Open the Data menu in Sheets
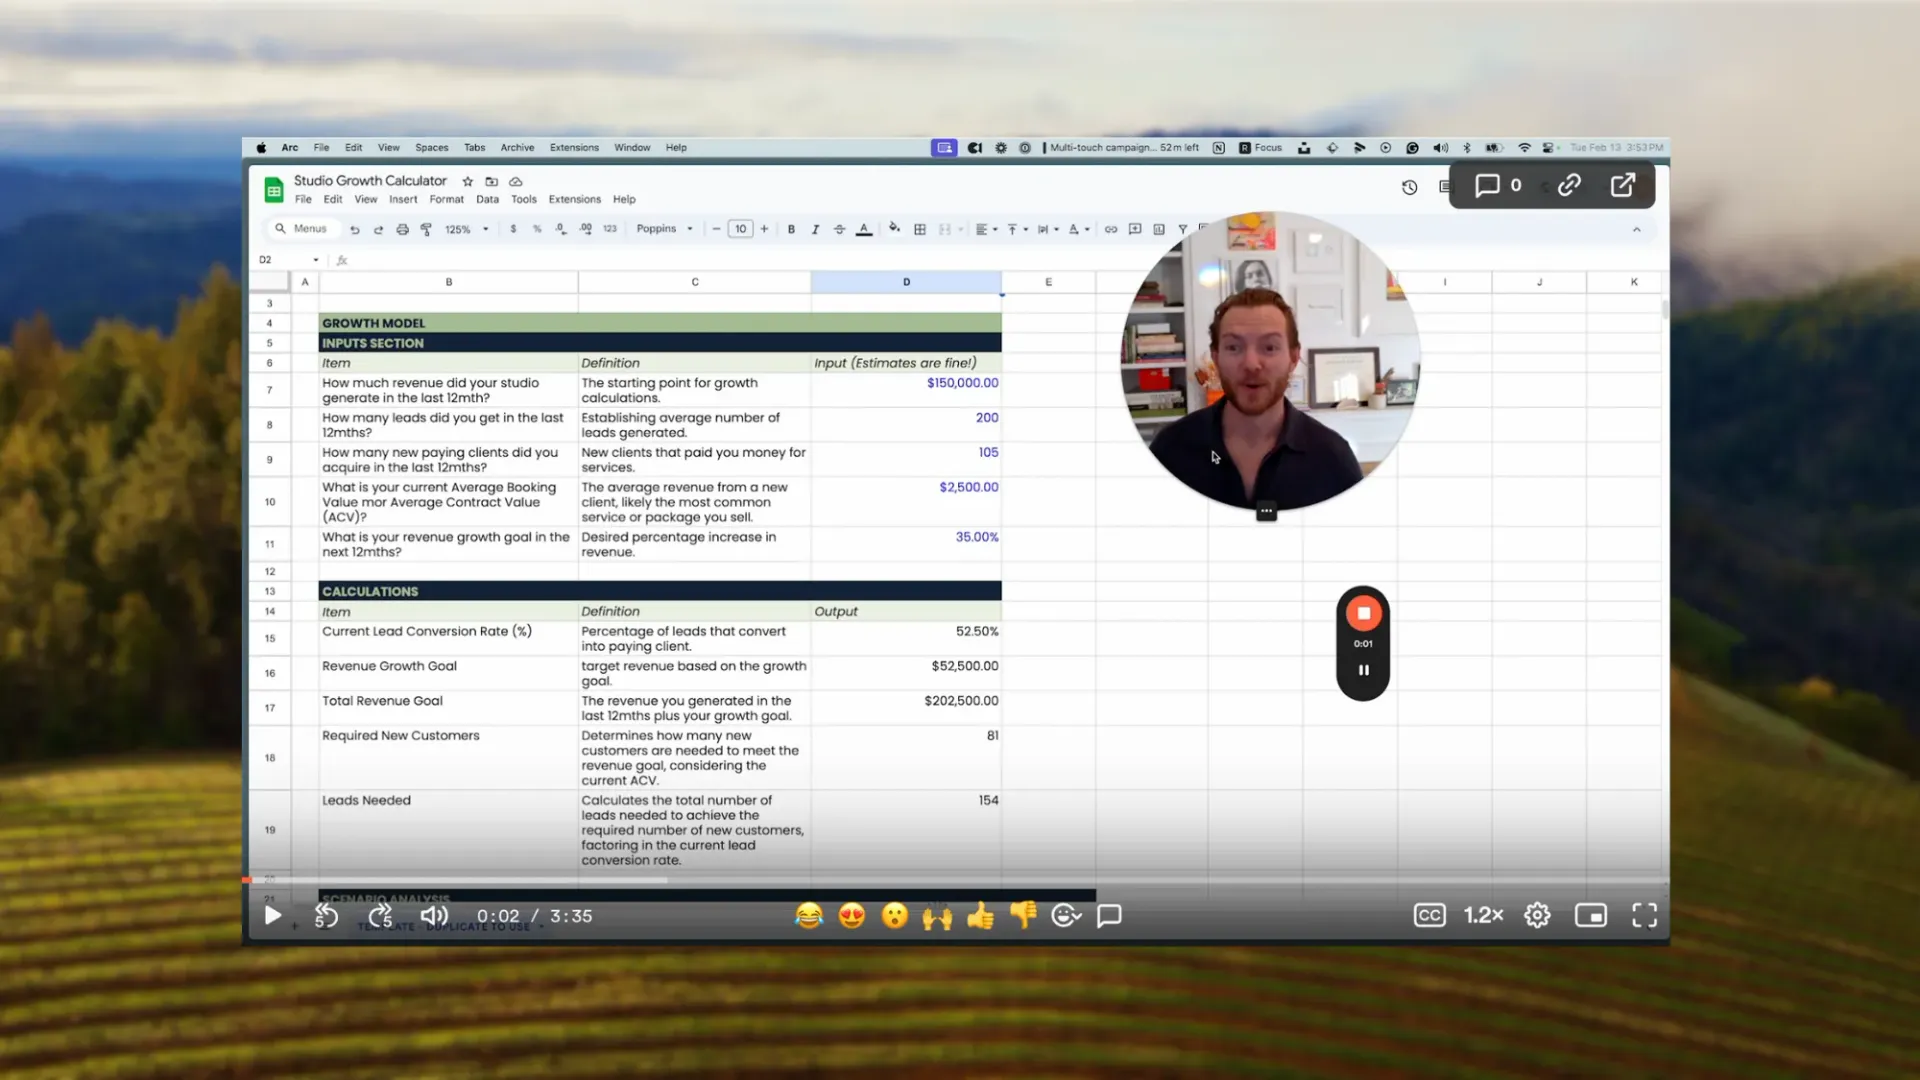The image size is (1920, 1080). (x=487, y=199)
